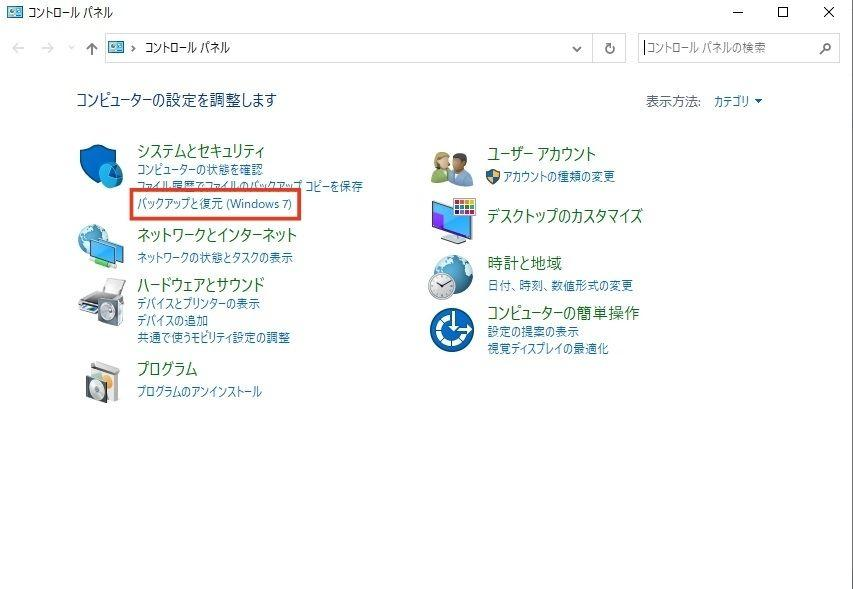Open プログラム using the disc icon
This screenshot has width=853, height=589.
[100, 380]
